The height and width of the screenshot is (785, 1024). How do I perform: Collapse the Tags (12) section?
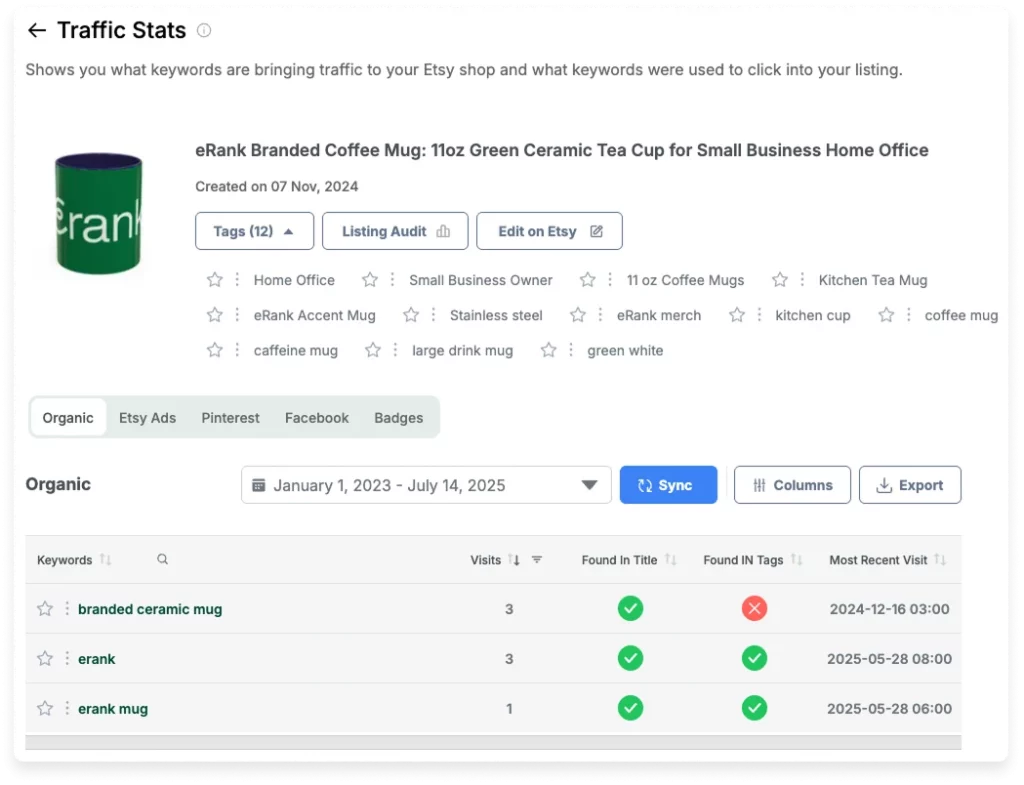tap(254, 231)
